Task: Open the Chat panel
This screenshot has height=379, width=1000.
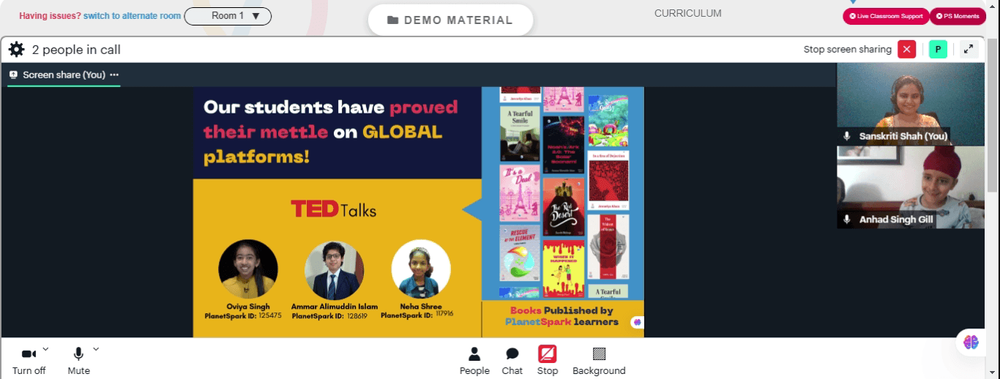Action: (512, 360)
